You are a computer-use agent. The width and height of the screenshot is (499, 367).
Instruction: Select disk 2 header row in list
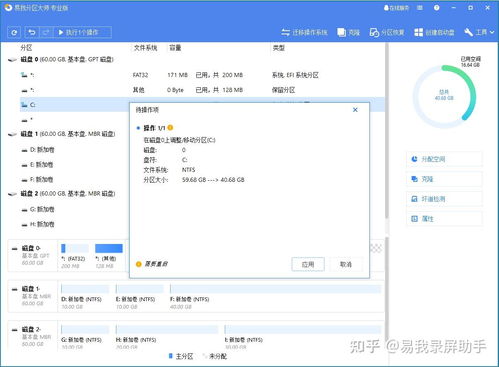tap(68, 194)
